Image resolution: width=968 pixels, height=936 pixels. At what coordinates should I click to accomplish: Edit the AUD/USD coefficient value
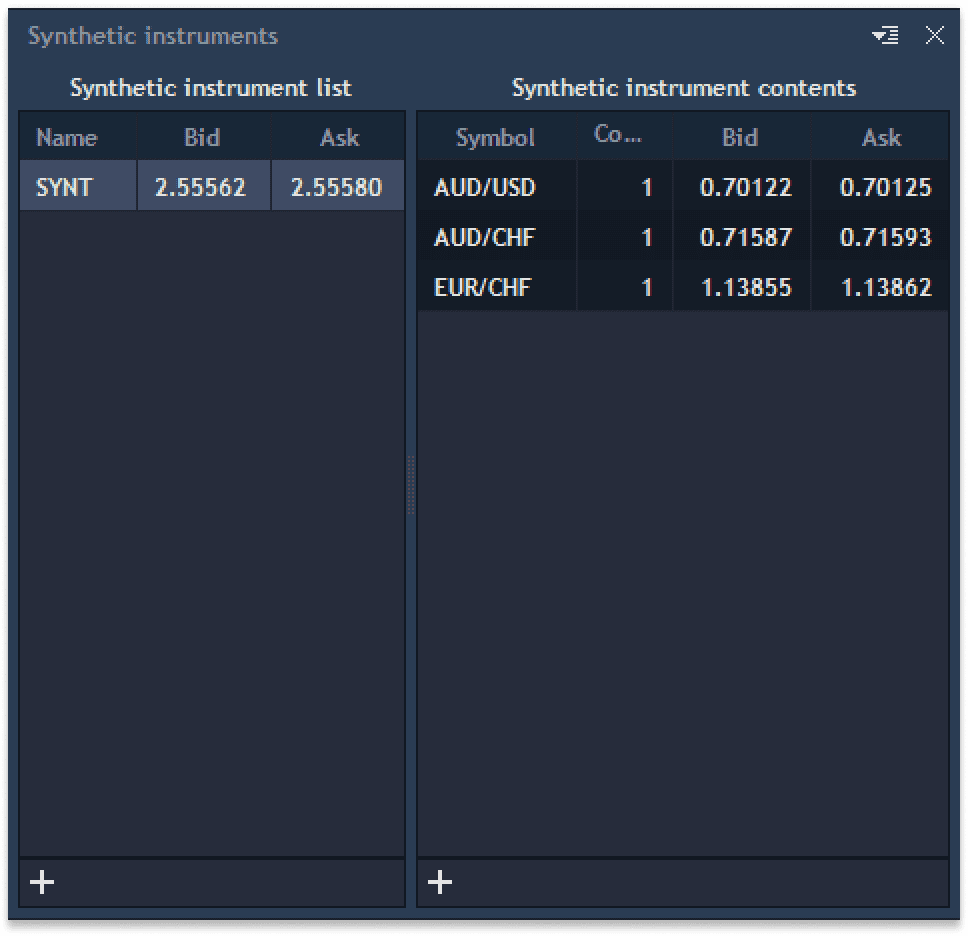(646, 187)
